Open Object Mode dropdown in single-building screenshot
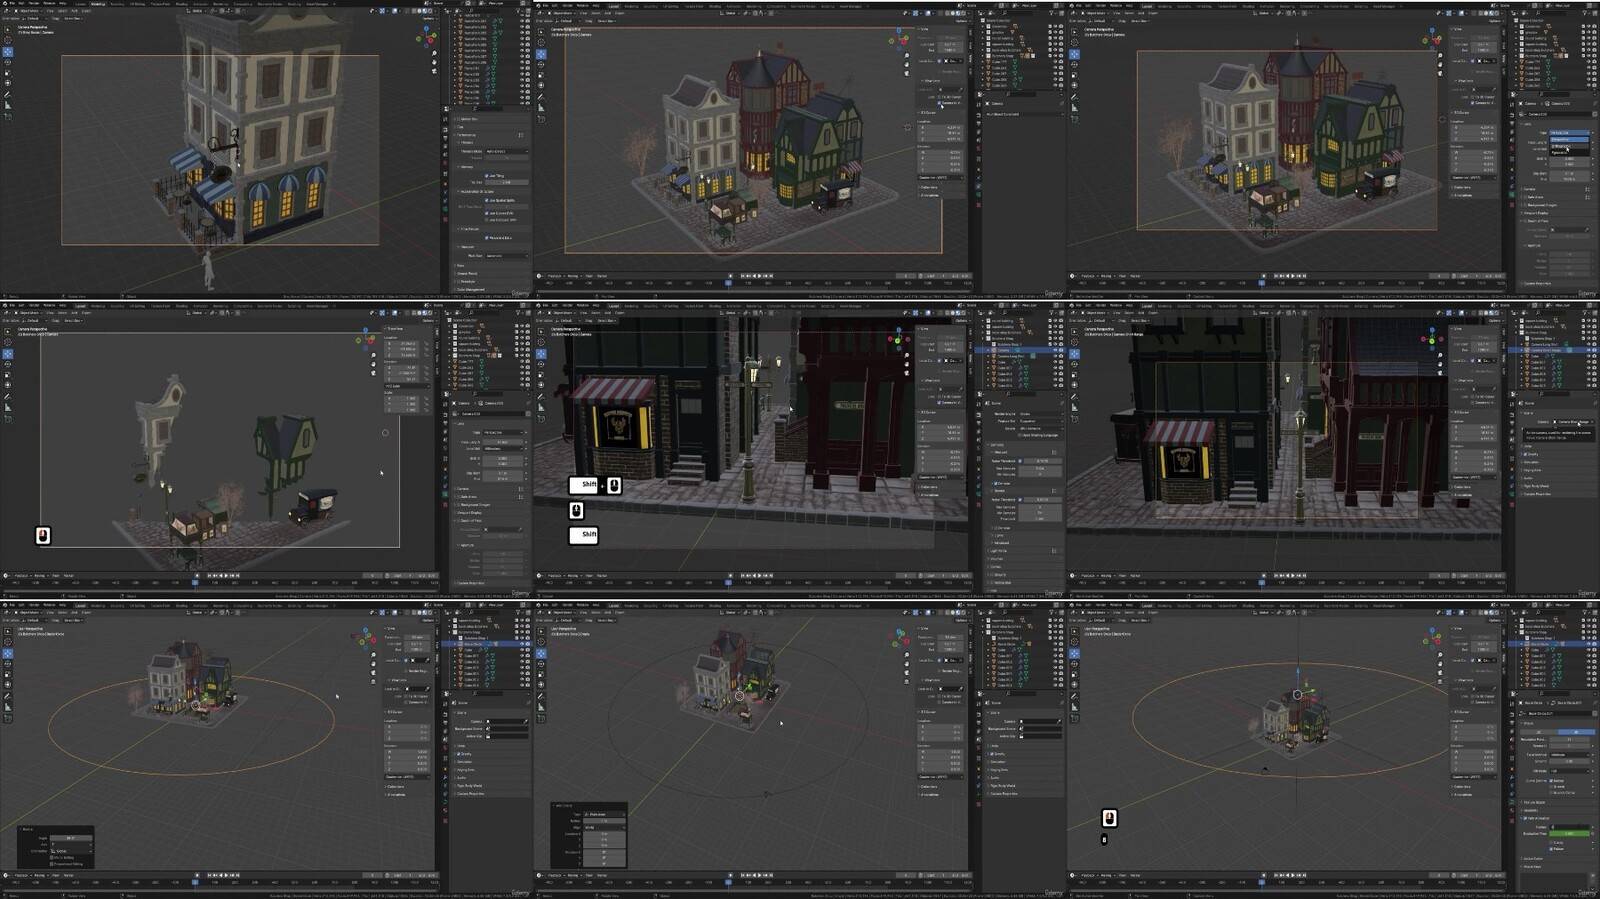 pyautogui.click(x=30, y=11)
